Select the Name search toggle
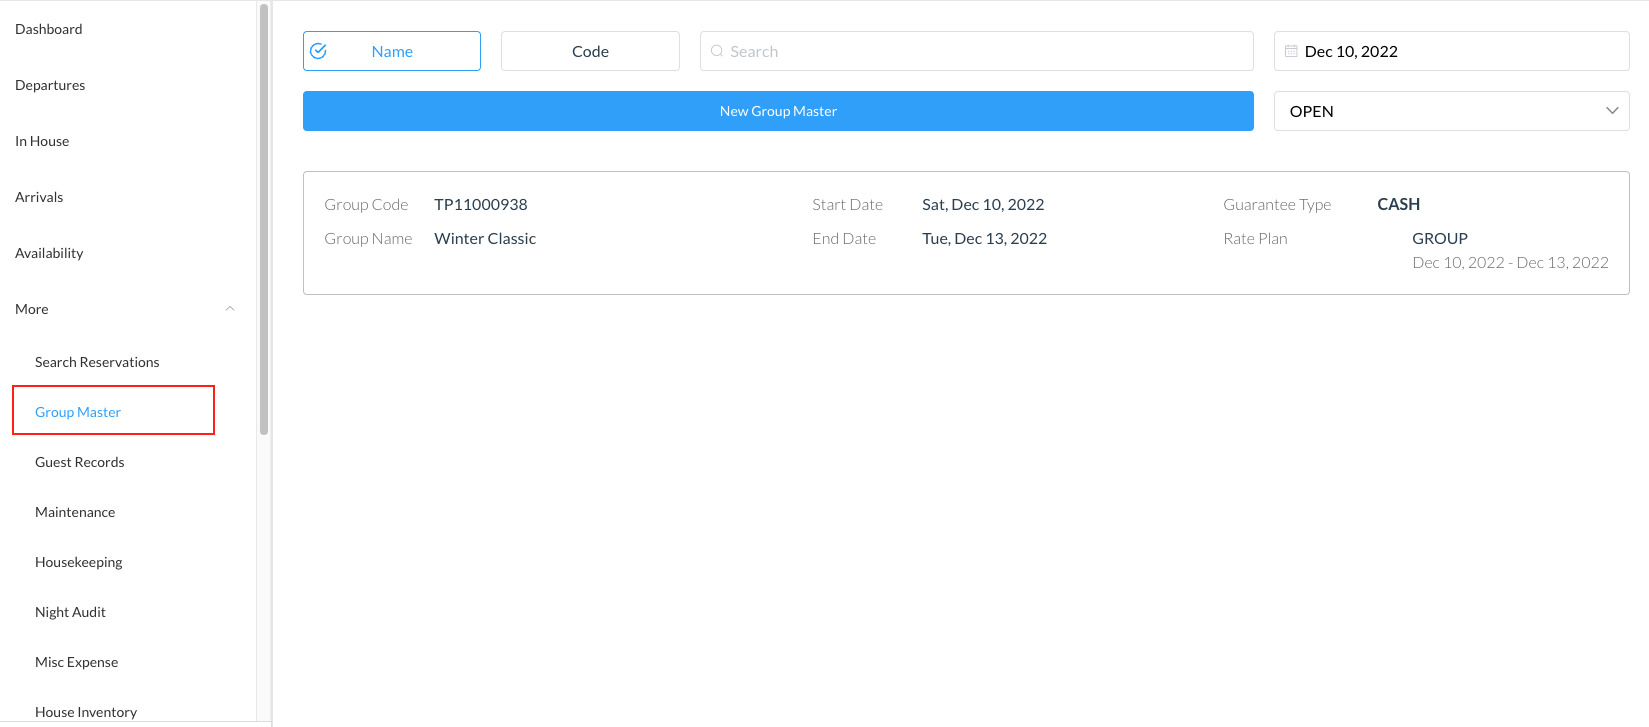Viewport: 1649px width, 727px height. click(x=392, y=51)
